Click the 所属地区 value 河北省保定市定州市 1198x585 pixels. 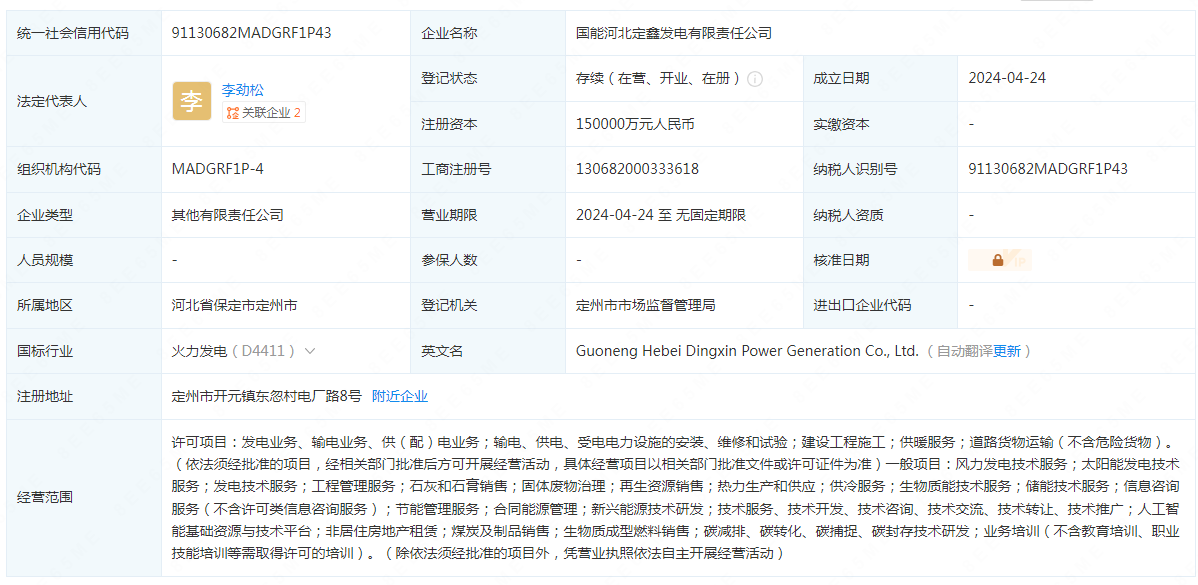234,305
